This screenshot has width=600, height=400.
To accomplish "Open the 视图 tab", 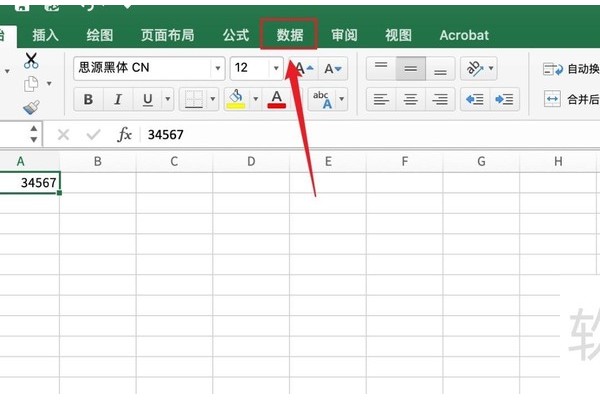I will point(398,35).
